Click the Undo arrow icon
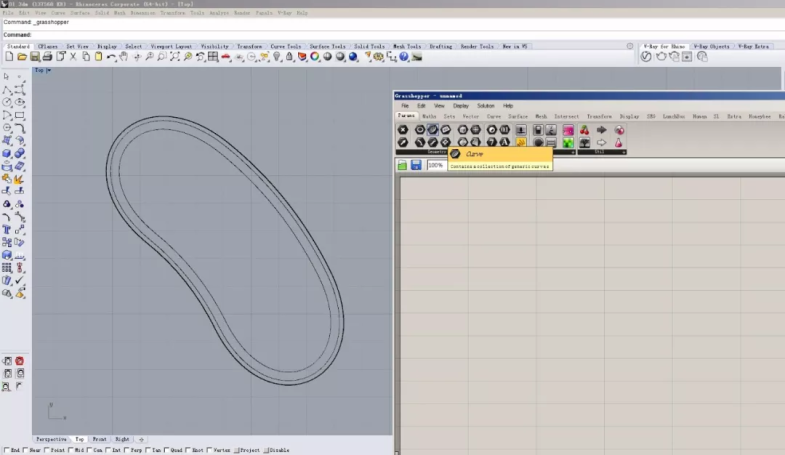The height and width of the screenshot is (455, 785). [x=110, y=57]
